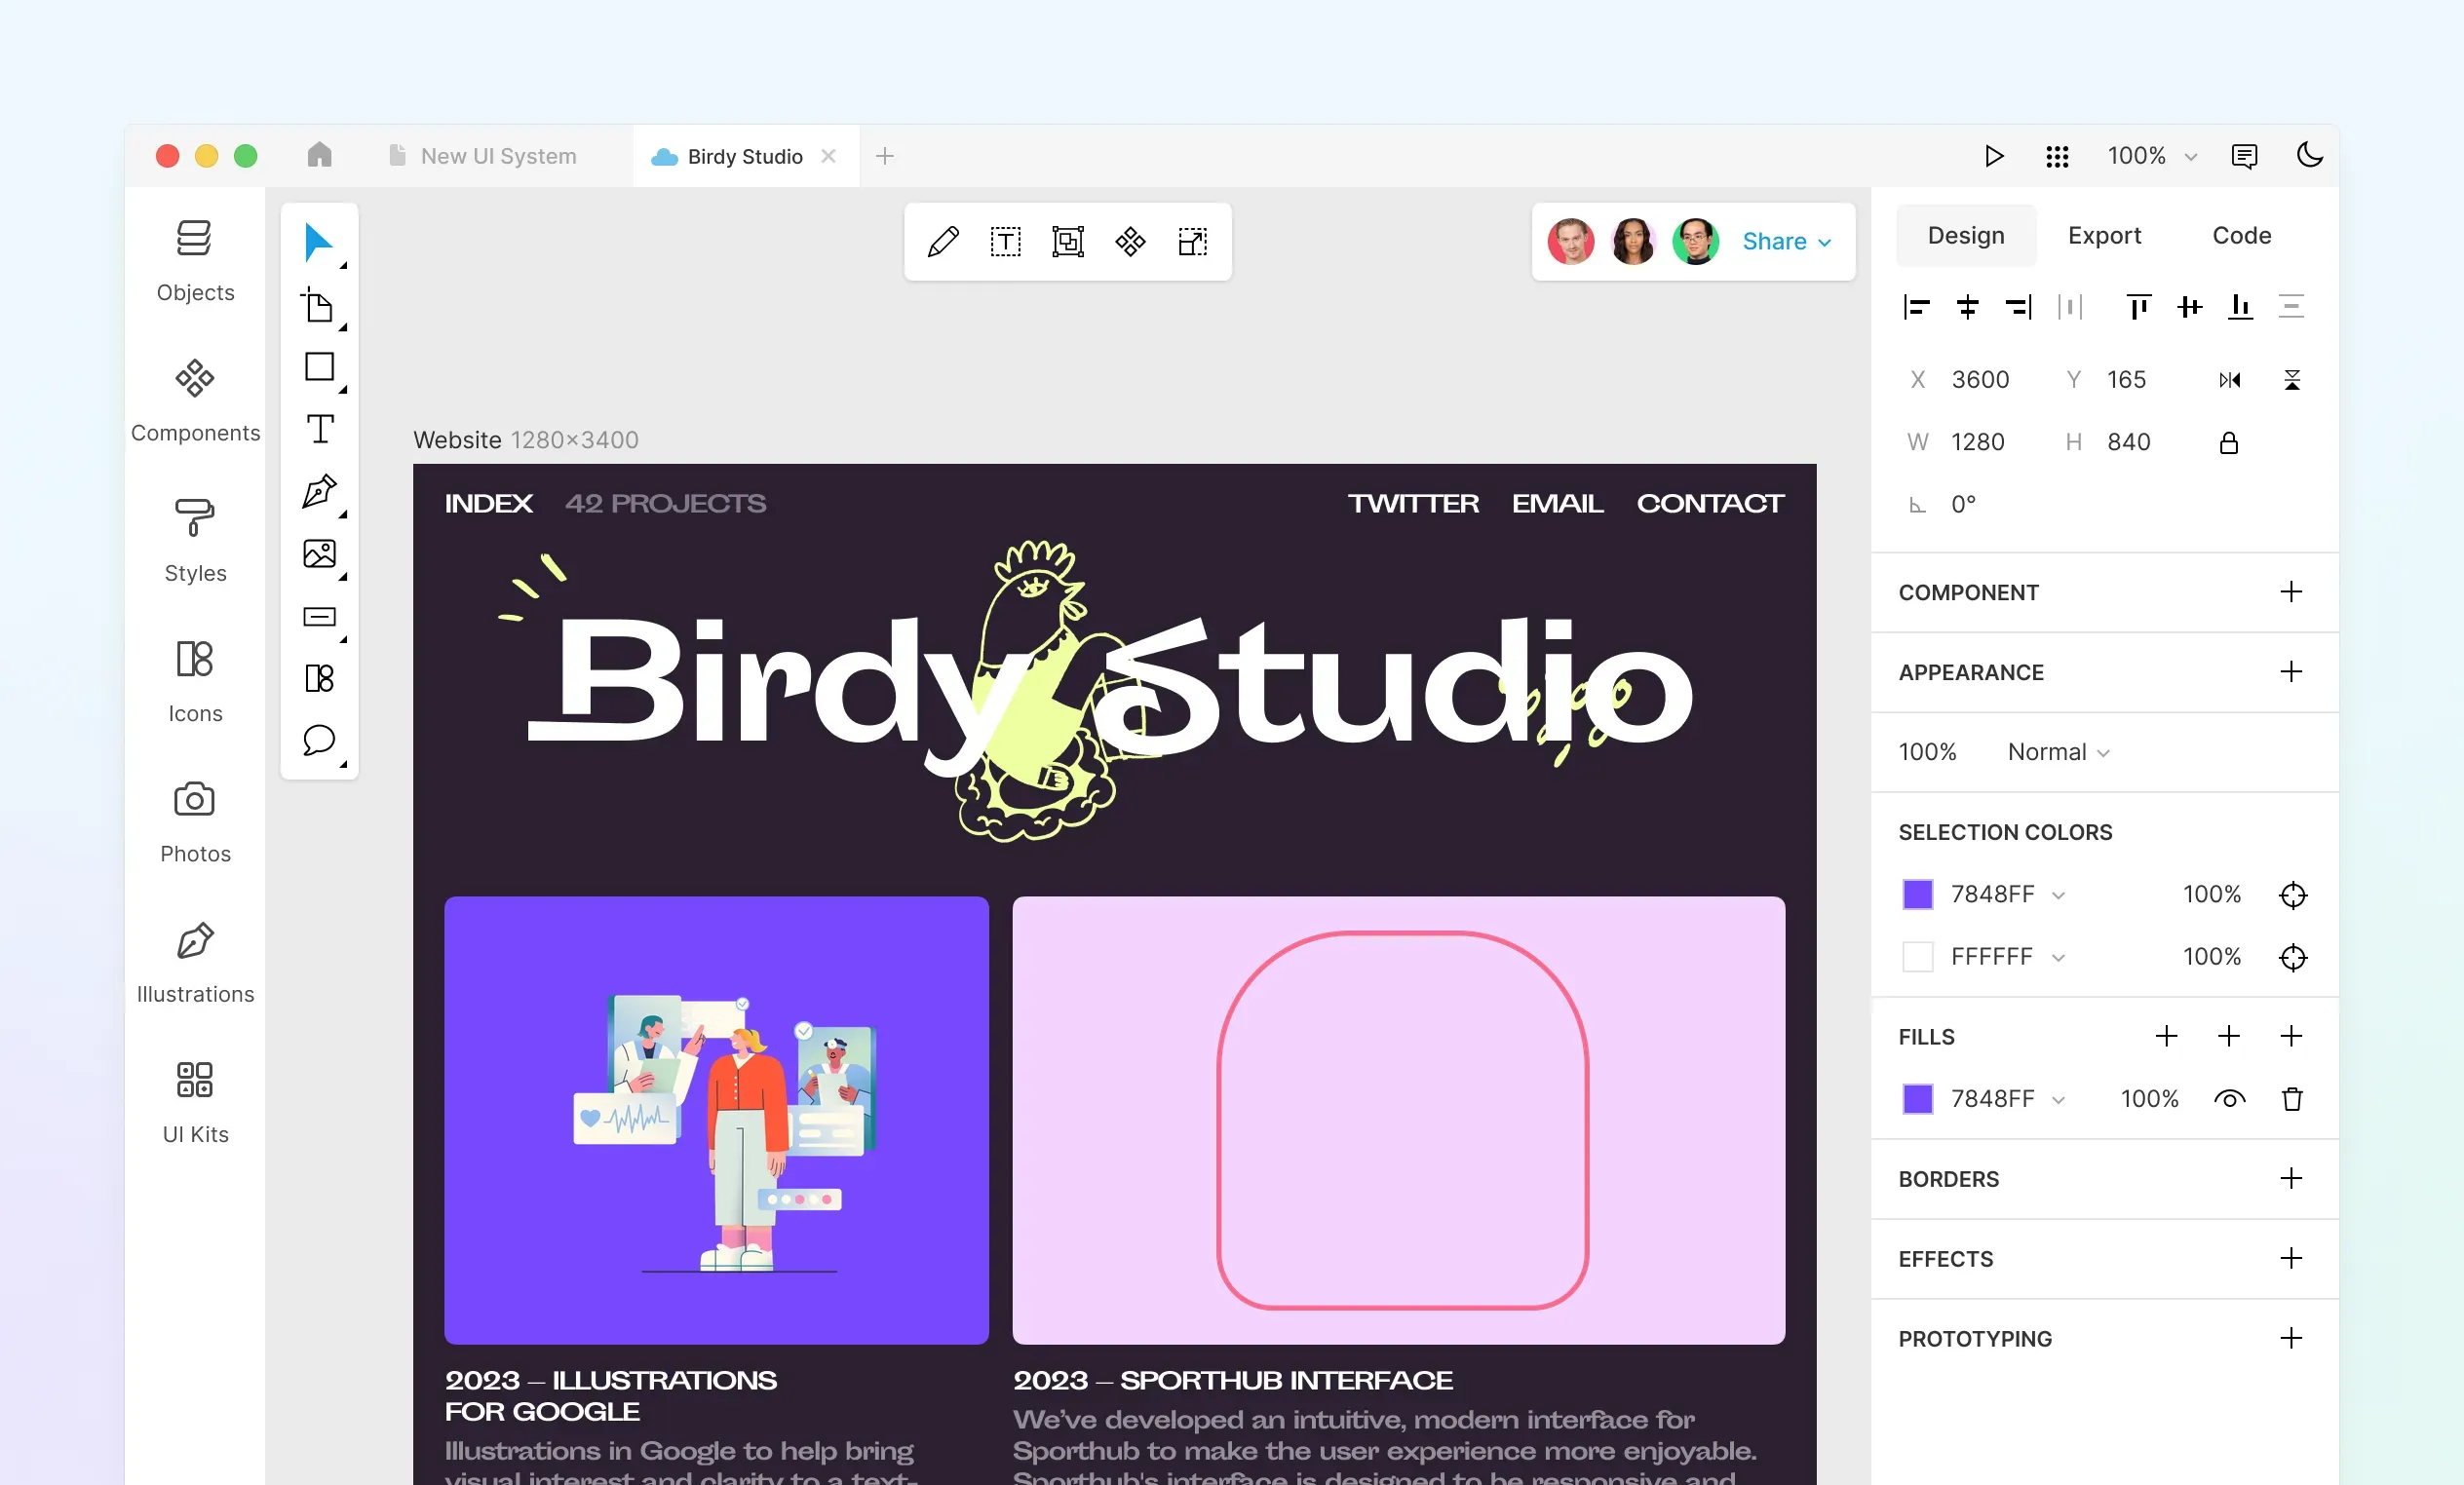Align bottom edges

tap(2240, 306)
